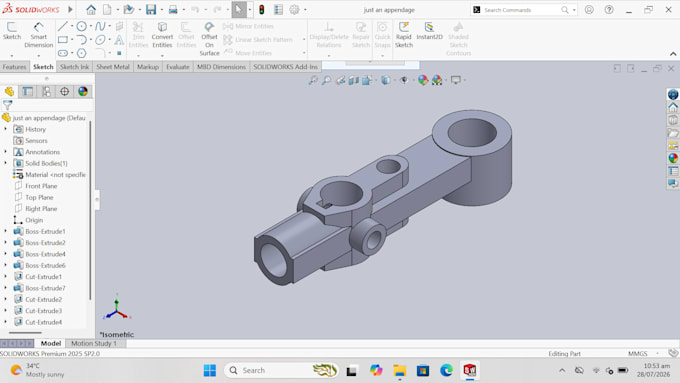Expand the Annotations tree node

(6, 152)
